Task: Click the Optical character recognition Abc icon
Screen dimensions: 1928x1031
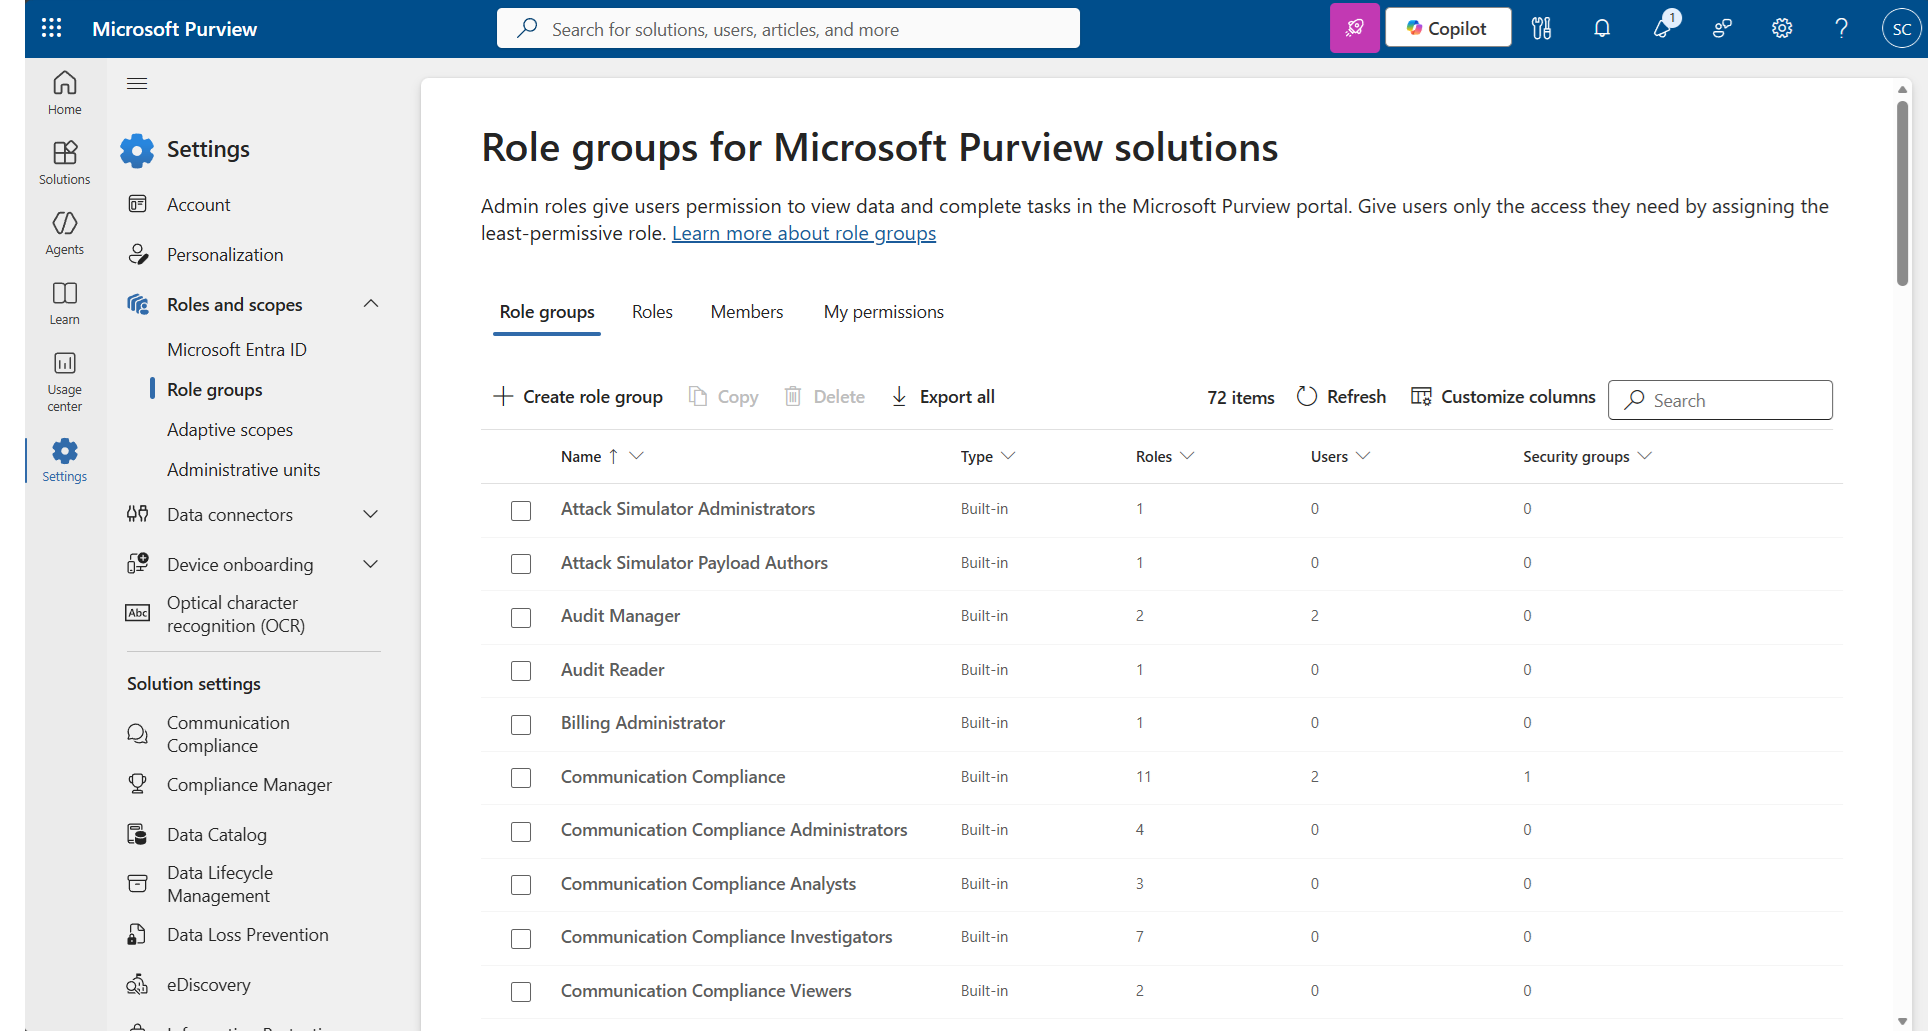Action: coord(138,613)
